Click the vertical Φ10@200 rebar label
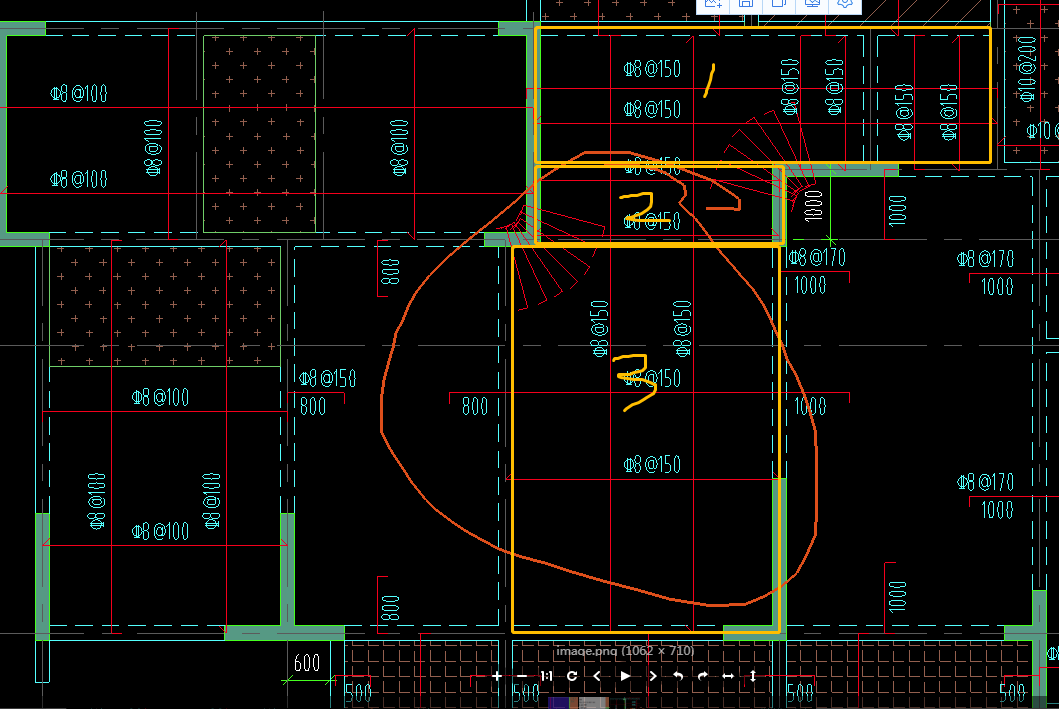1059x709 pixels. click(x=1027, y=69)
